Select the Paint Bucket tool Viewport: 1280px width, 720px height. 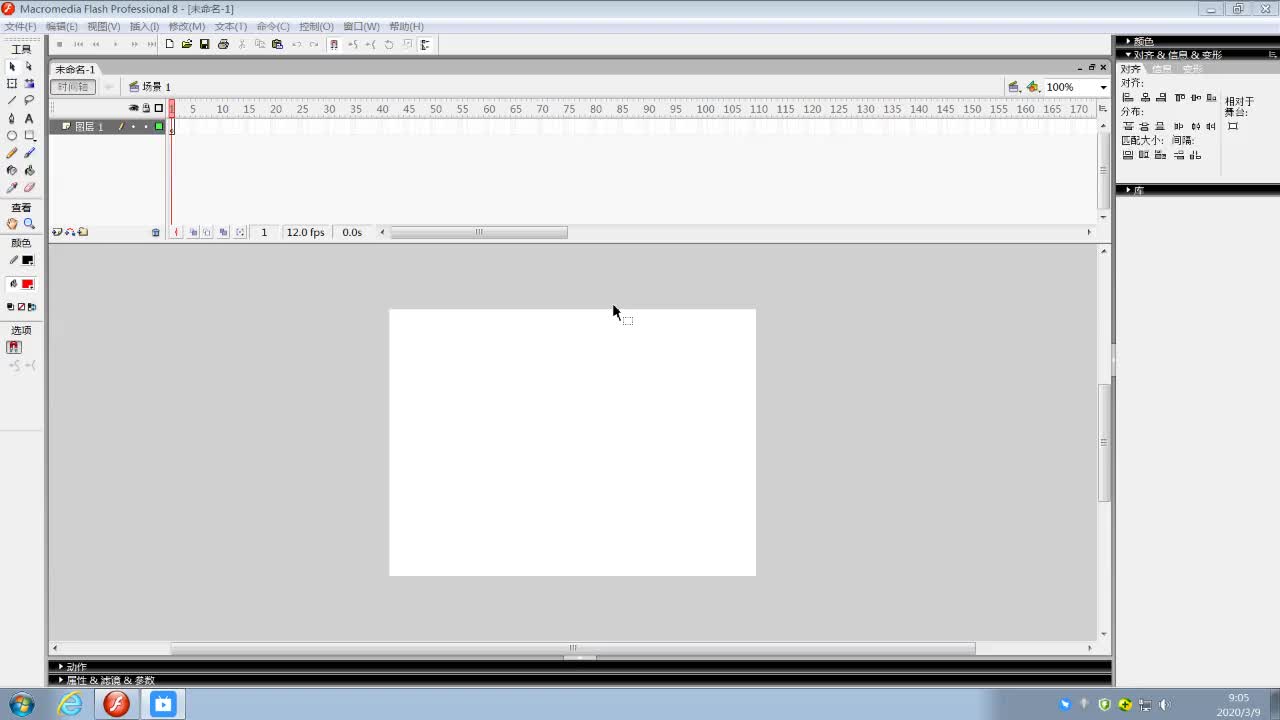coord(29,170)
